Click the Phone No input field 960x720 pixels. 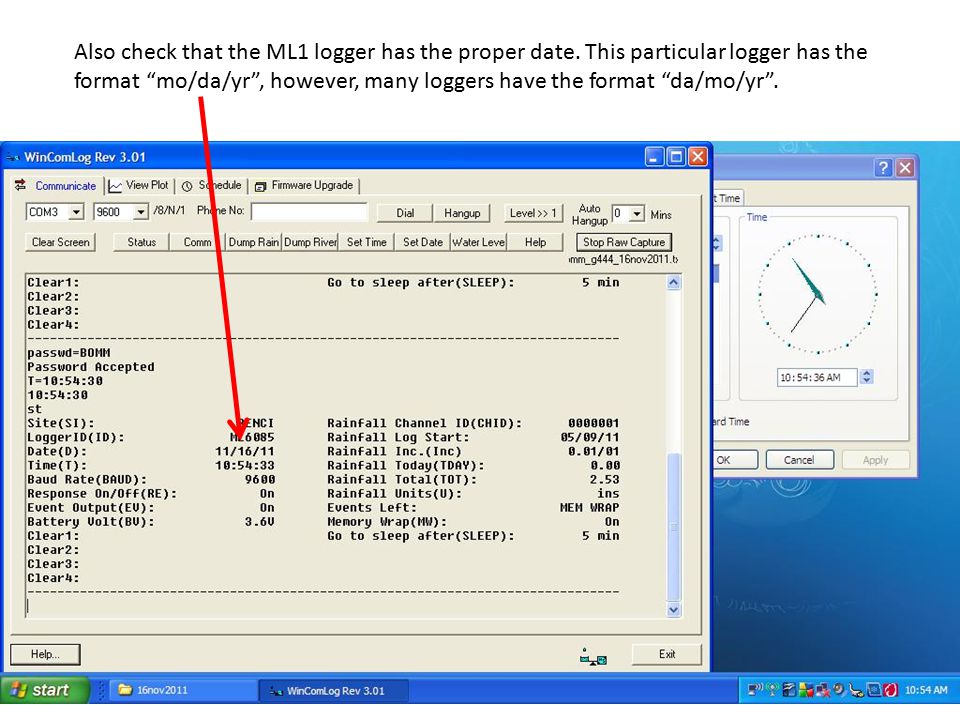[x=309, y=212]
